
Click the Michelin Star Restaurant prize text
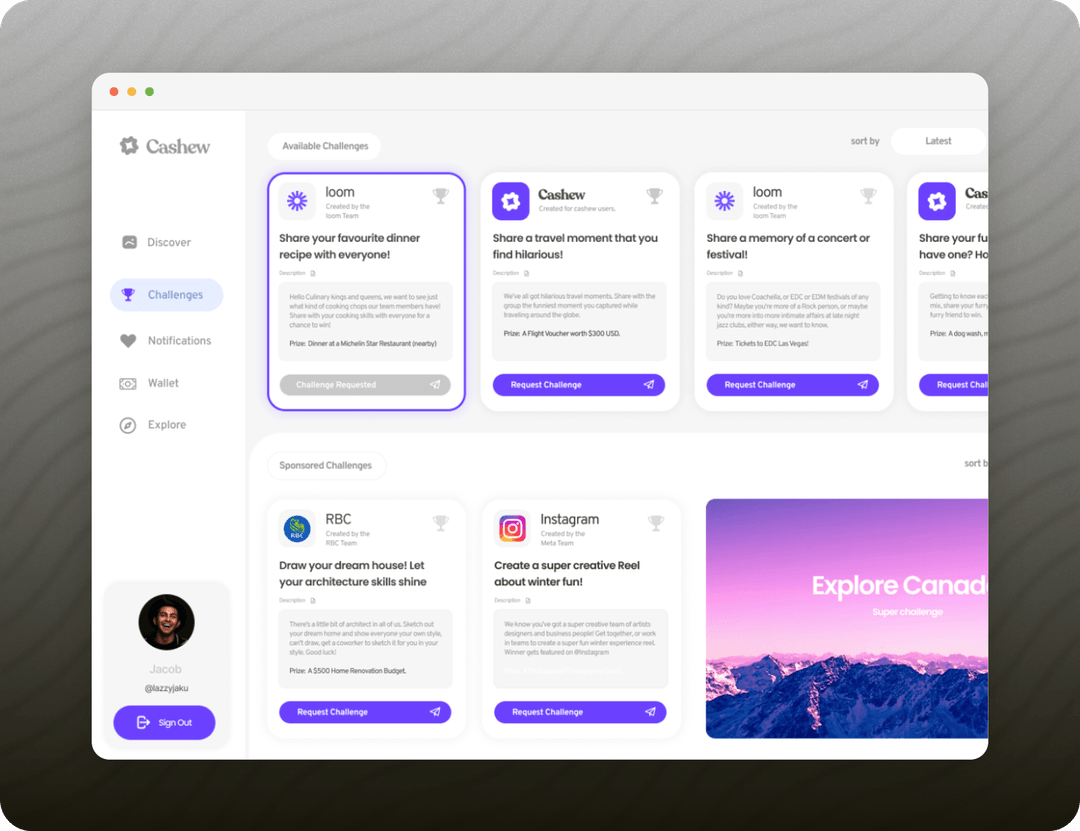pyautogui.click(x=363, y=344)
